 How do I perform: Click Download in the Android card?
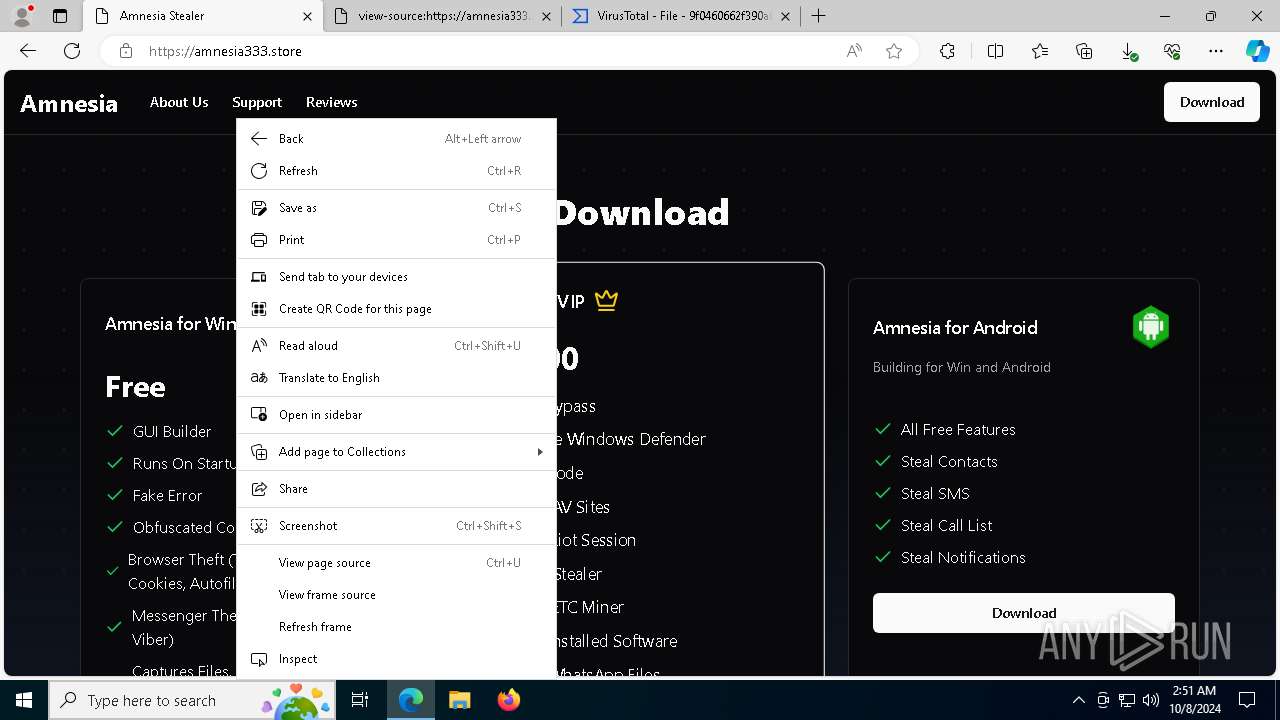(1024, 613)
